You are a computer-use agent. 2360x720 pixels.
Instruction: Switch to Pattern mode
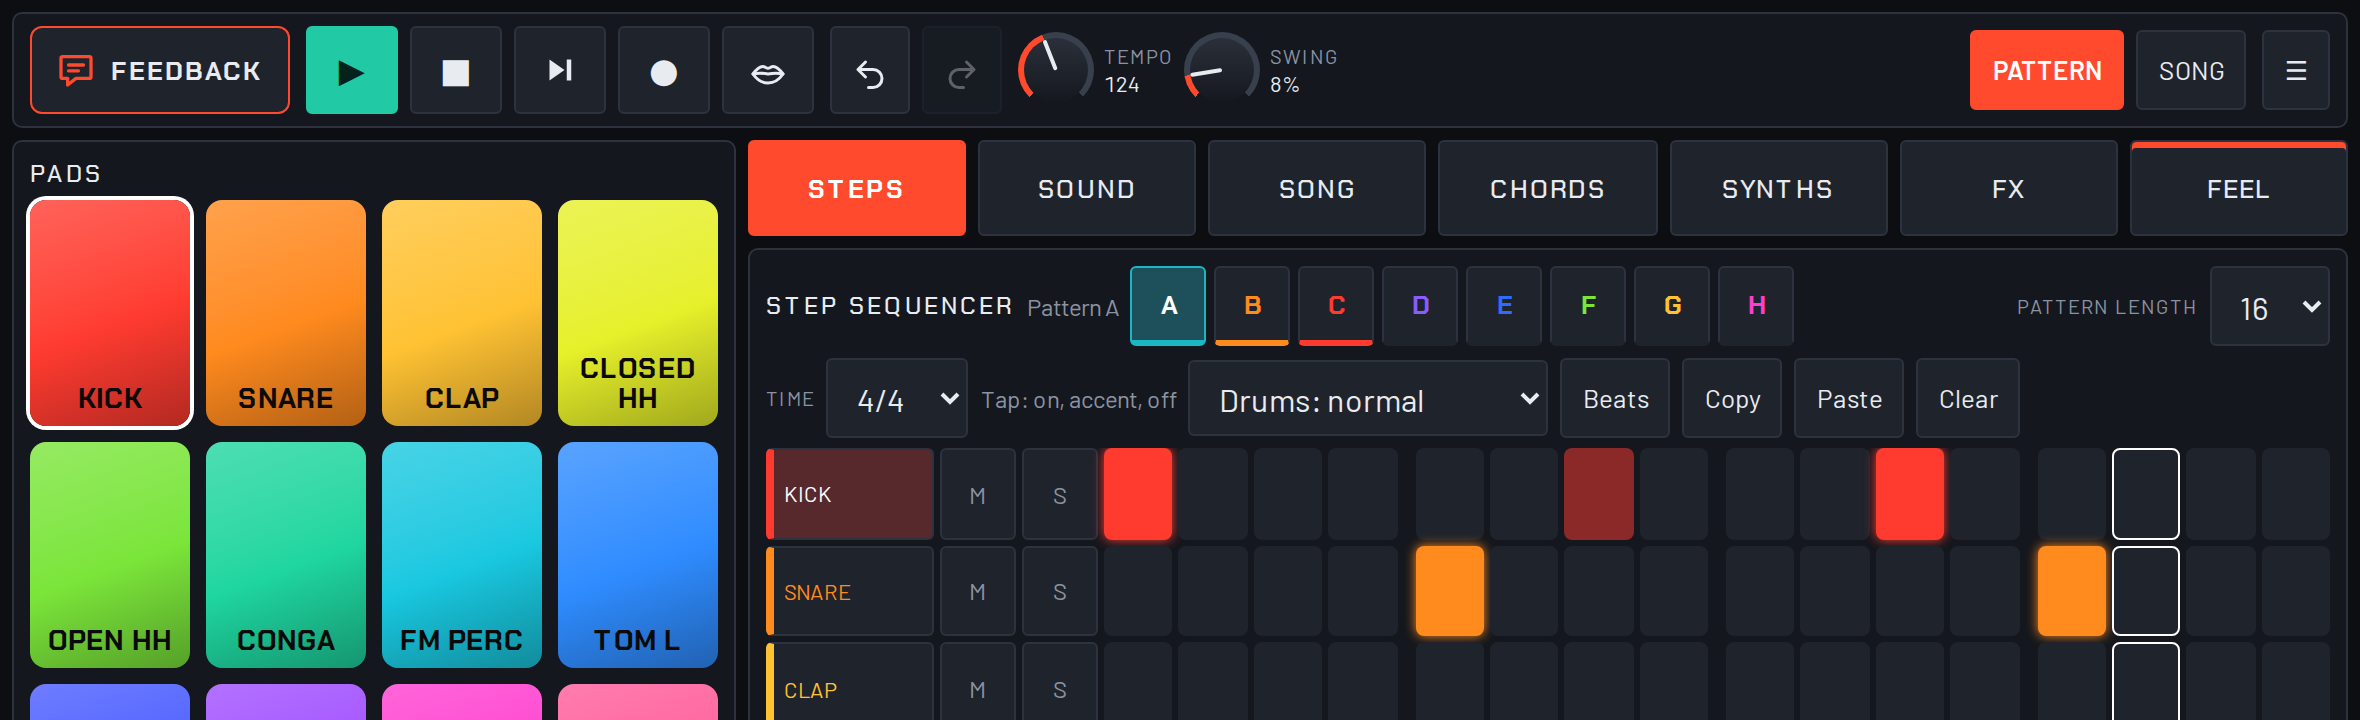click(x=2047, y=71)
